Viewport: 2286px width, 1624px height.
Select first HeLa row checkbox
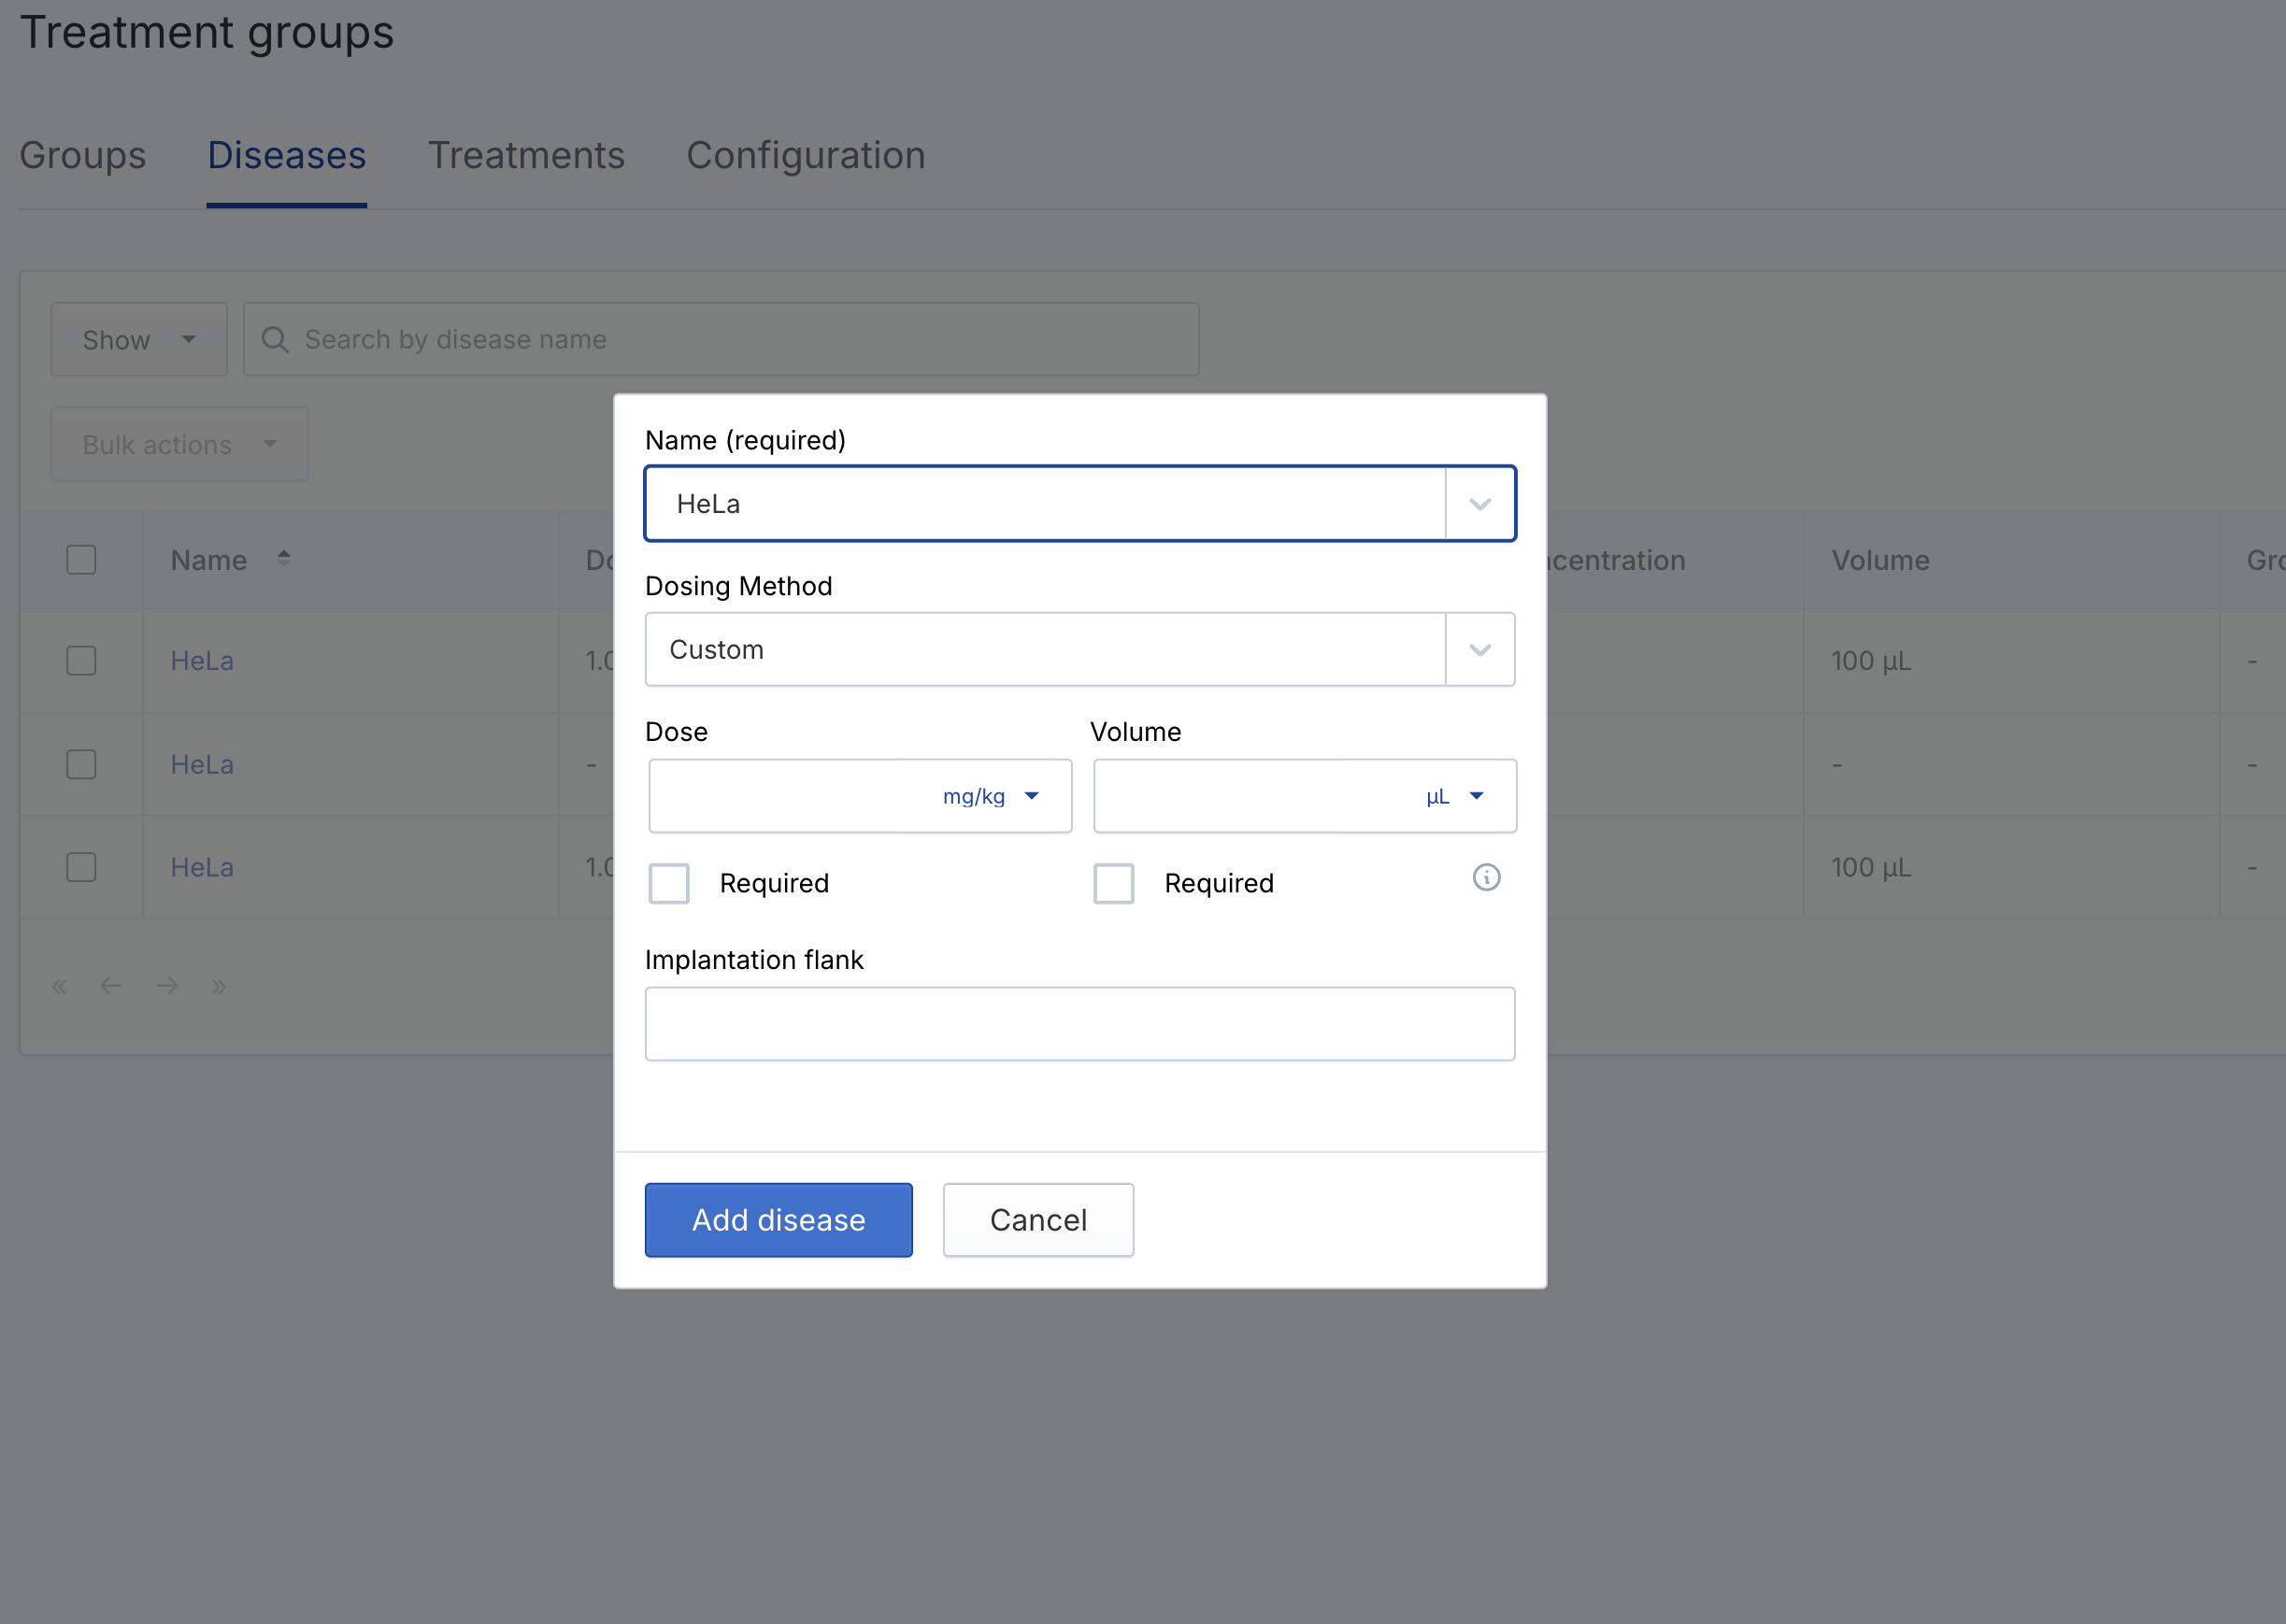coord(81,661)
